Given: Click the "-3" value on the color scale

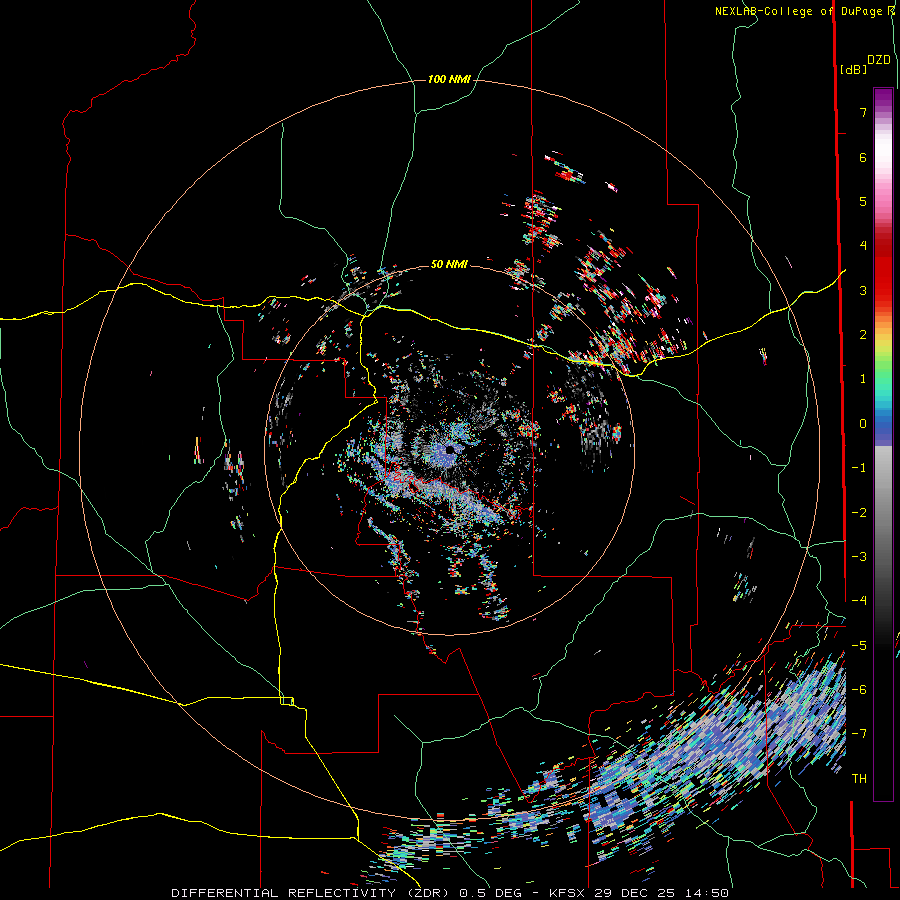Looking at the screenshot, I should point(859,557).
